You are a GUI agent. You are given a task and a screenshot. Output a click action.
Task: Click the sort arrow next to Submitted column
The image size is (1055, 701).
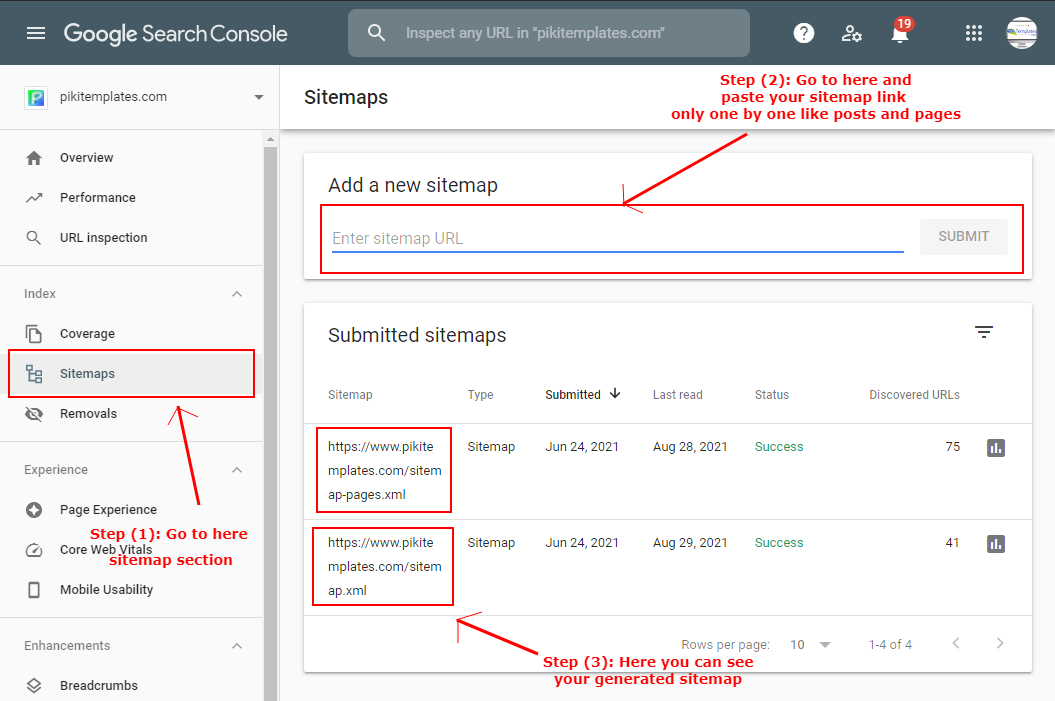(615, 394)
